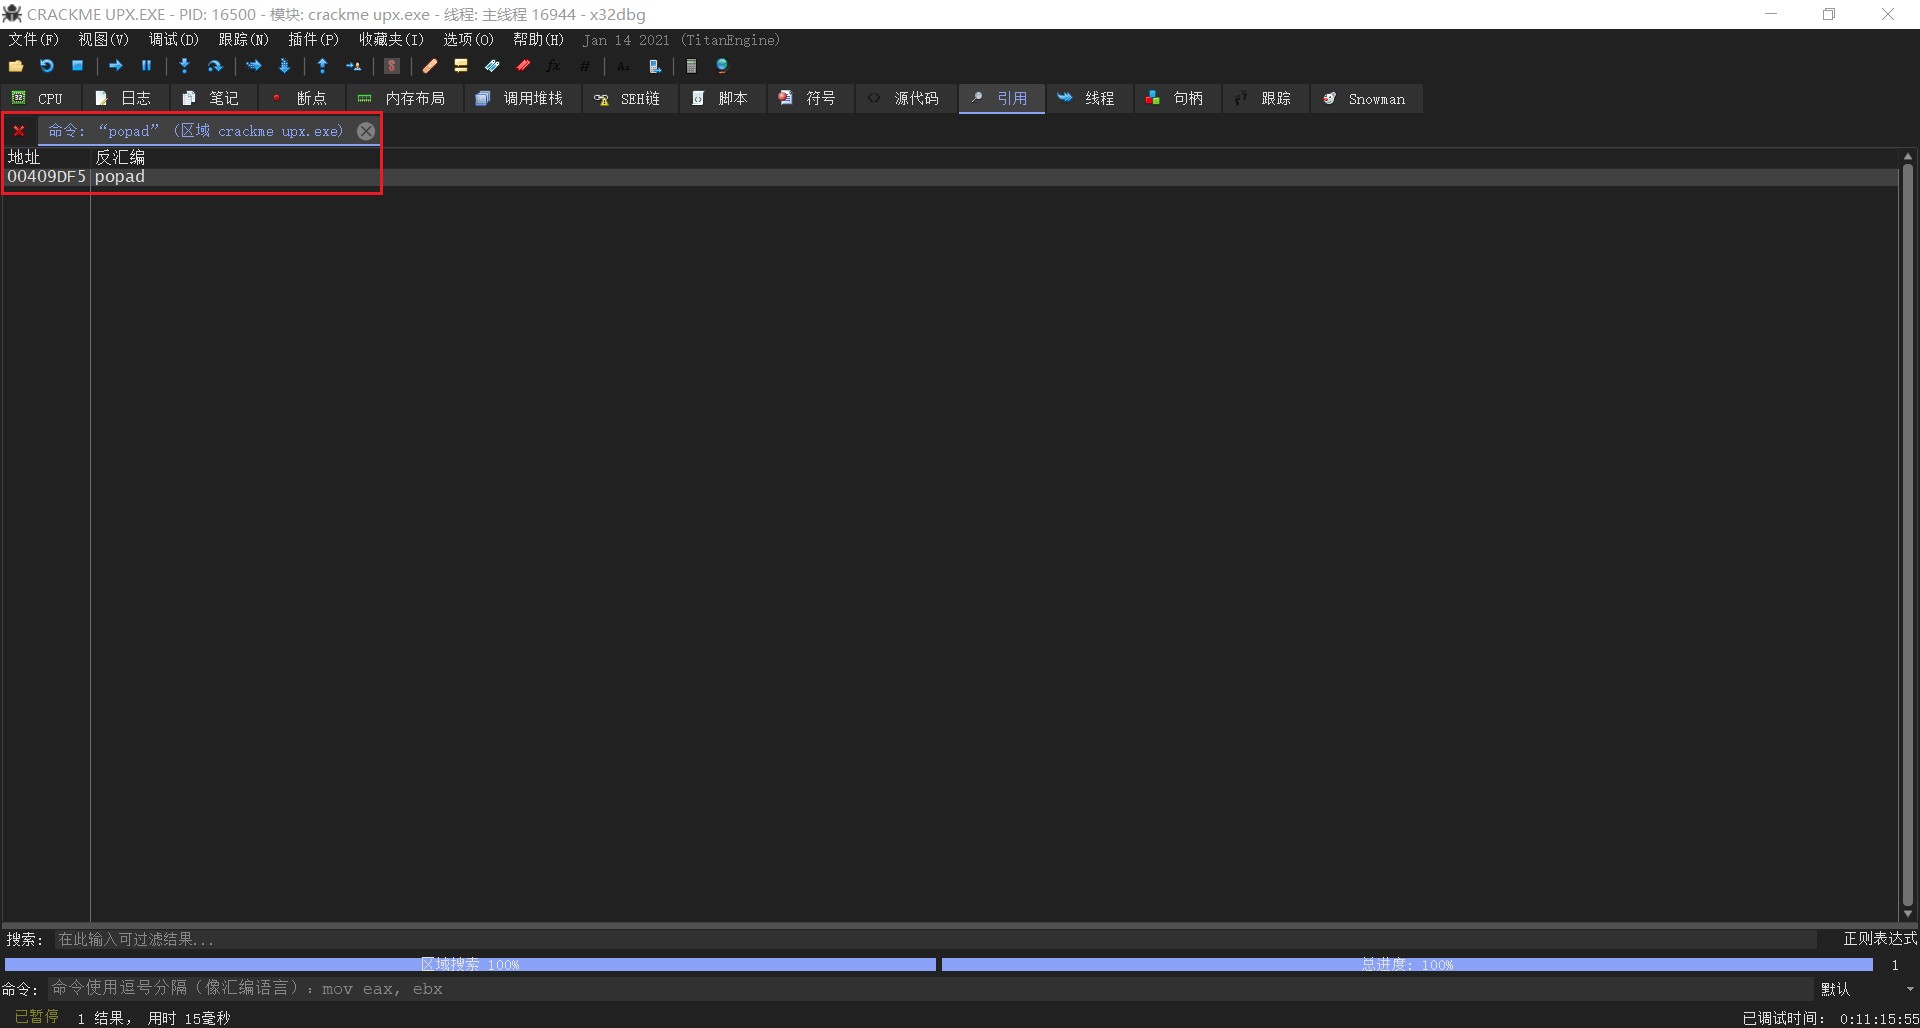1920x1028 pixels.
Task: Search for strings with the Az icon
Action: pos(623,66)
